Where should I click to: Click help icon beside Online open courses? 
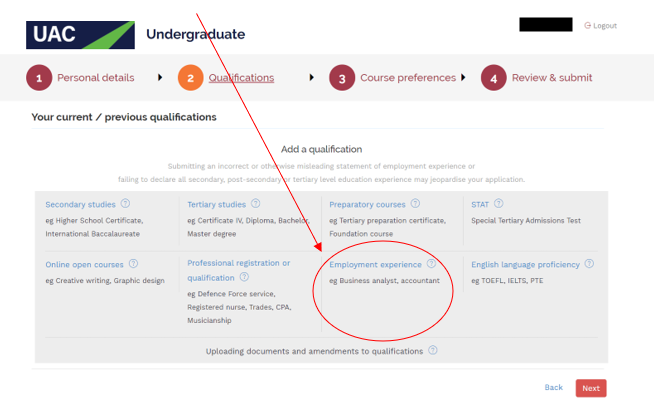(x=133, y=264)
